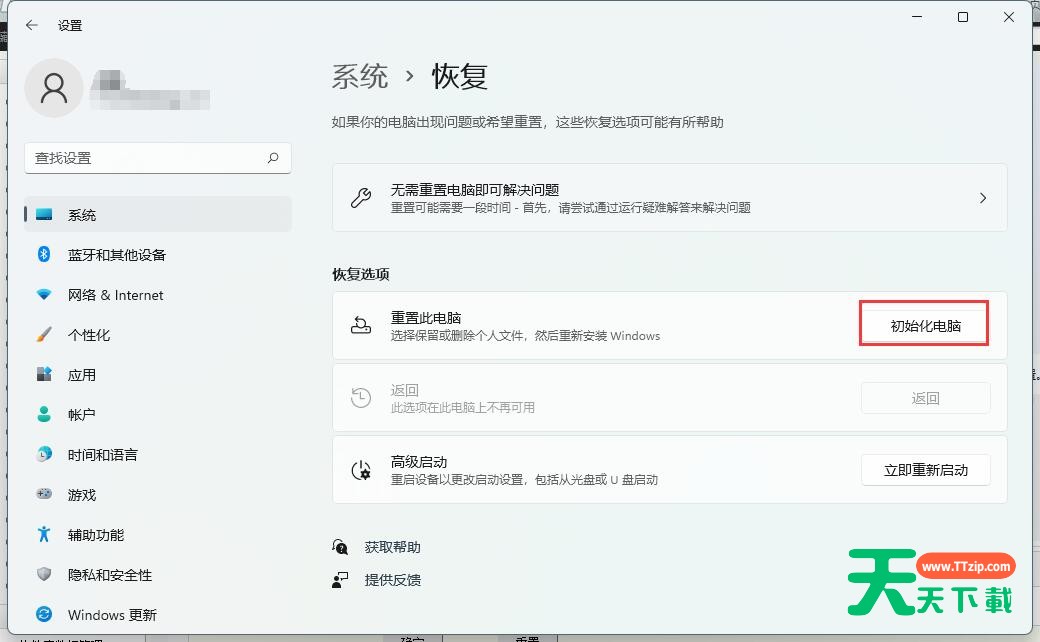Open 网络 & Internet via Wi-Fi icon
Viewport: 1040px width, 642px height.
[44, 295]
